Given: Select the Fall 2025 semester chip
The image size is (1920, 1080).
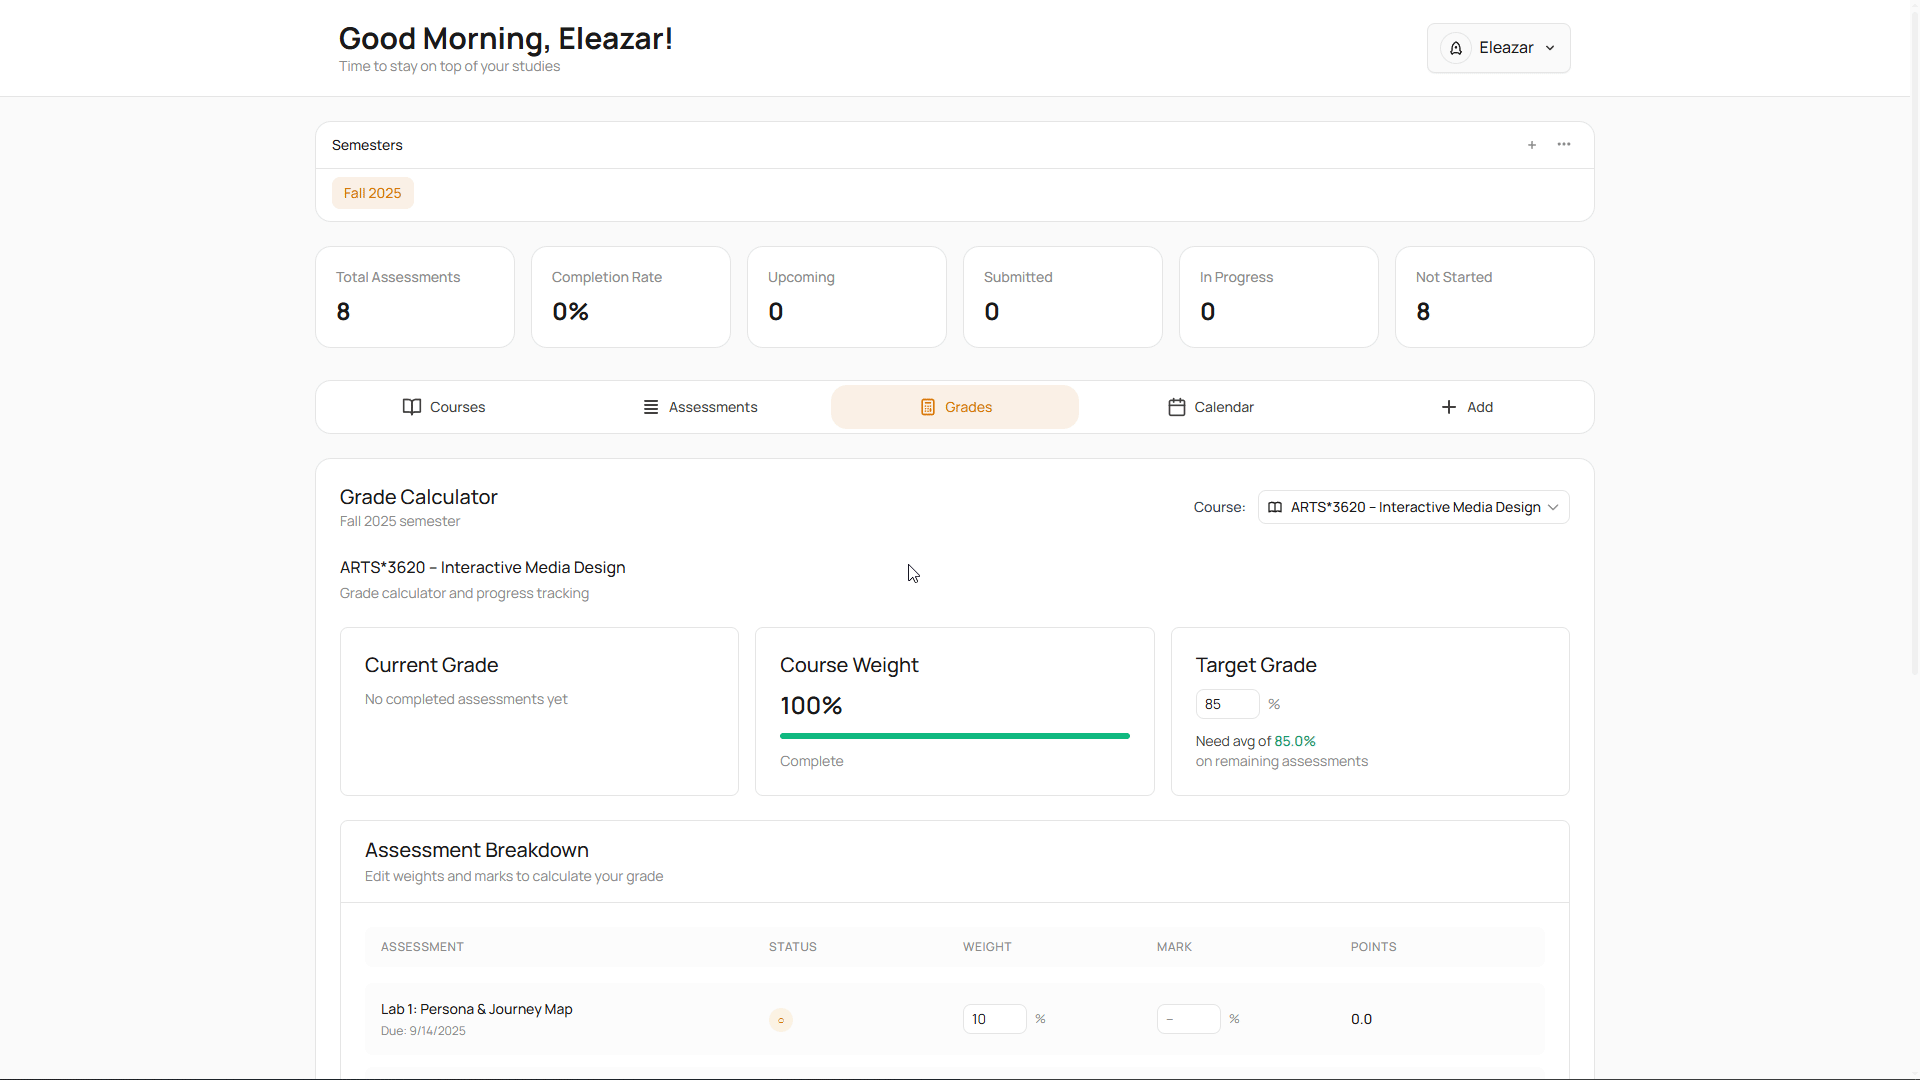Looking at the screenshot, I should tap(372, 193).
